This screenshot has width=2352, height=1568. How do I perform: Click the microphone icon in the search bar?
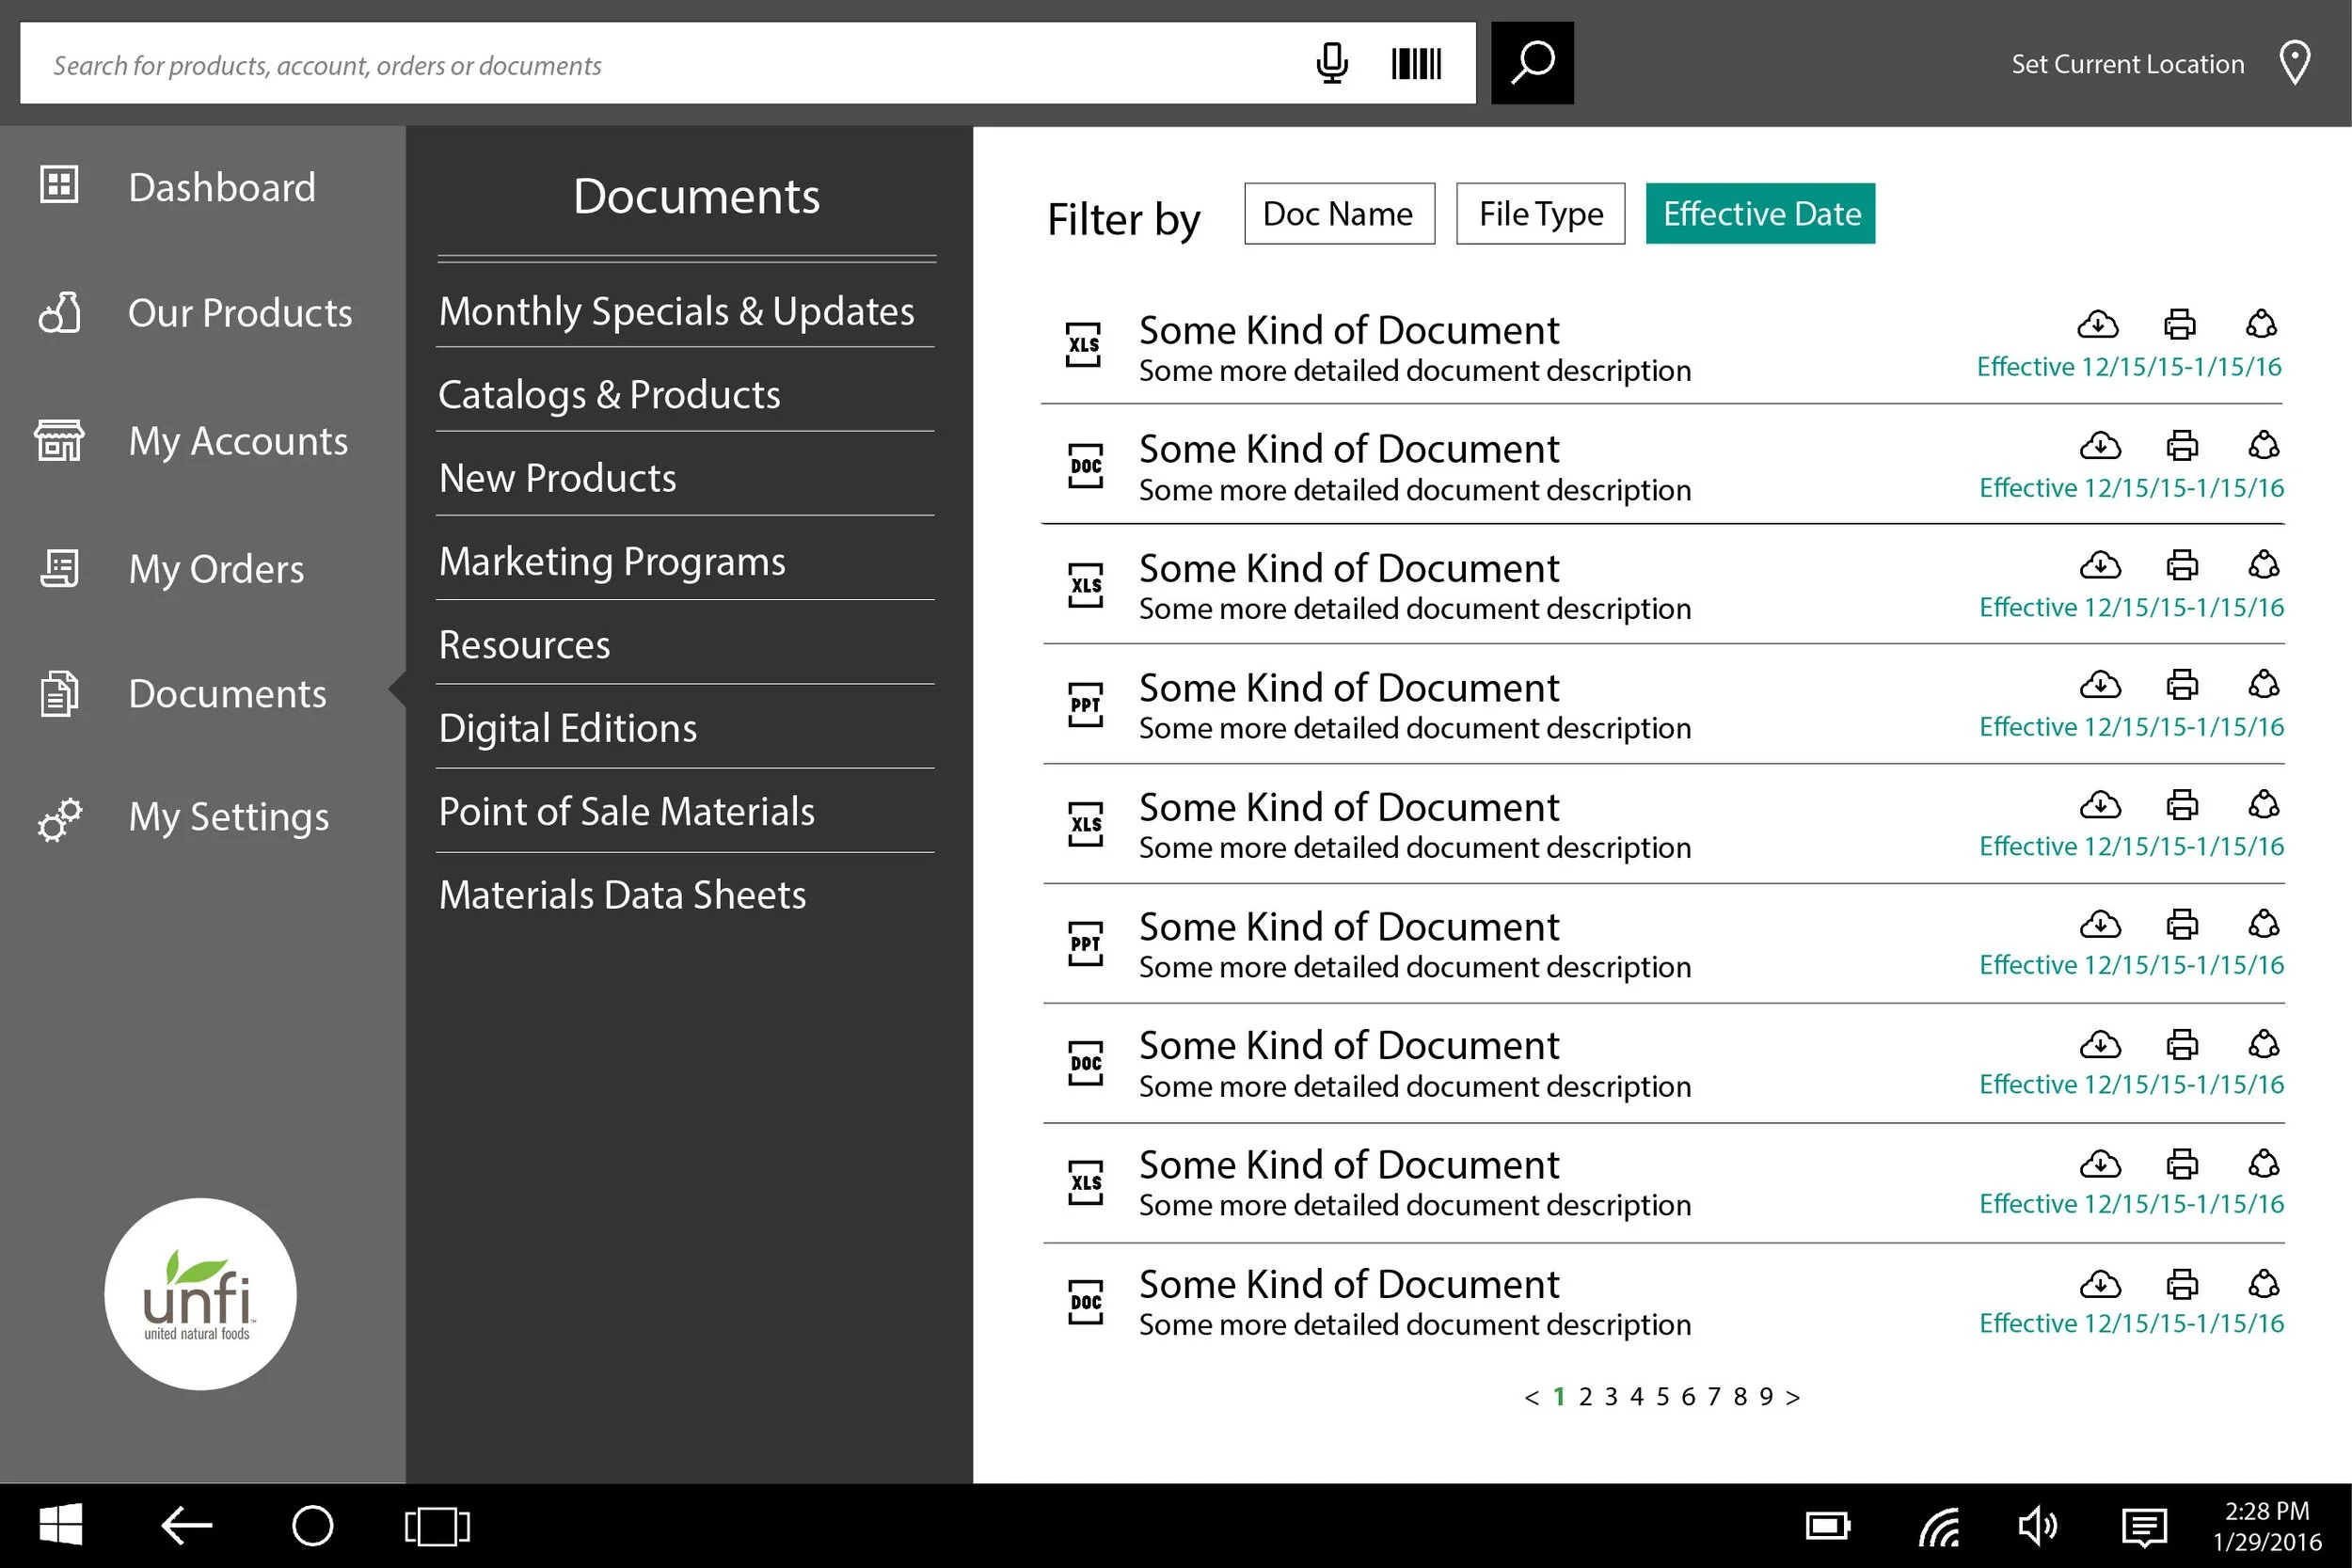pos(1331,63)
